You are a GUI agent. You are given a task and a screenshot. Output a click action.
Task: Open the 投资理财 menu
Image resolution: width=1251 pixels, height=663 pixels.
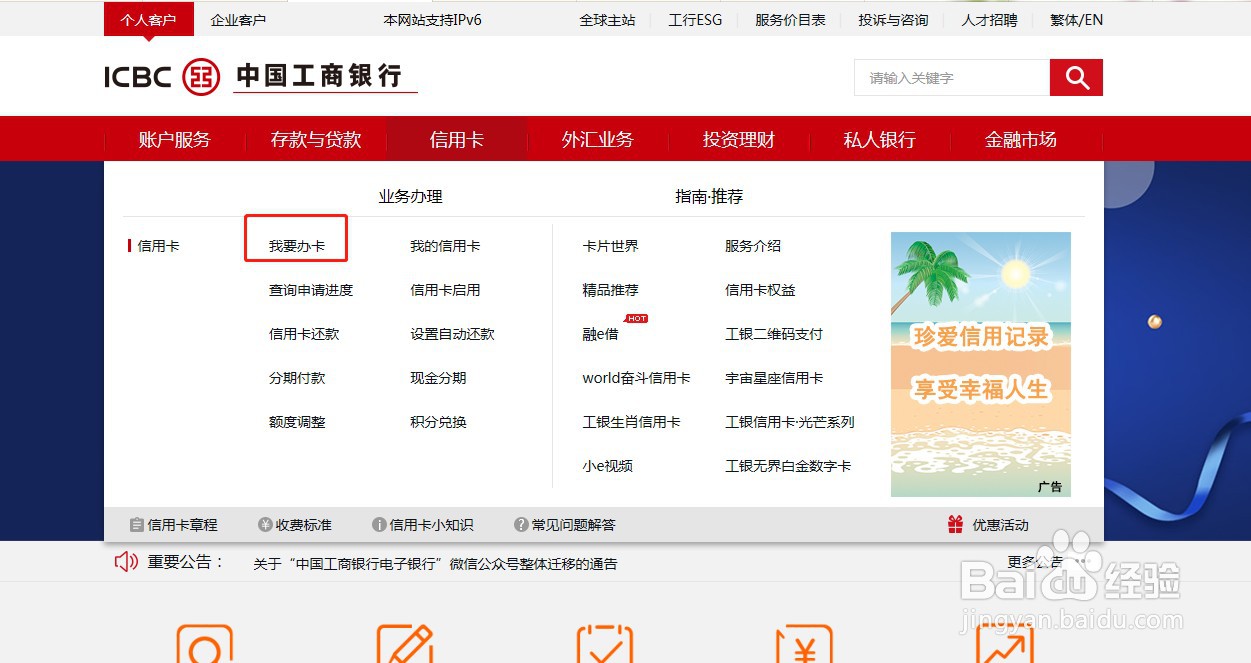point(739,139)
